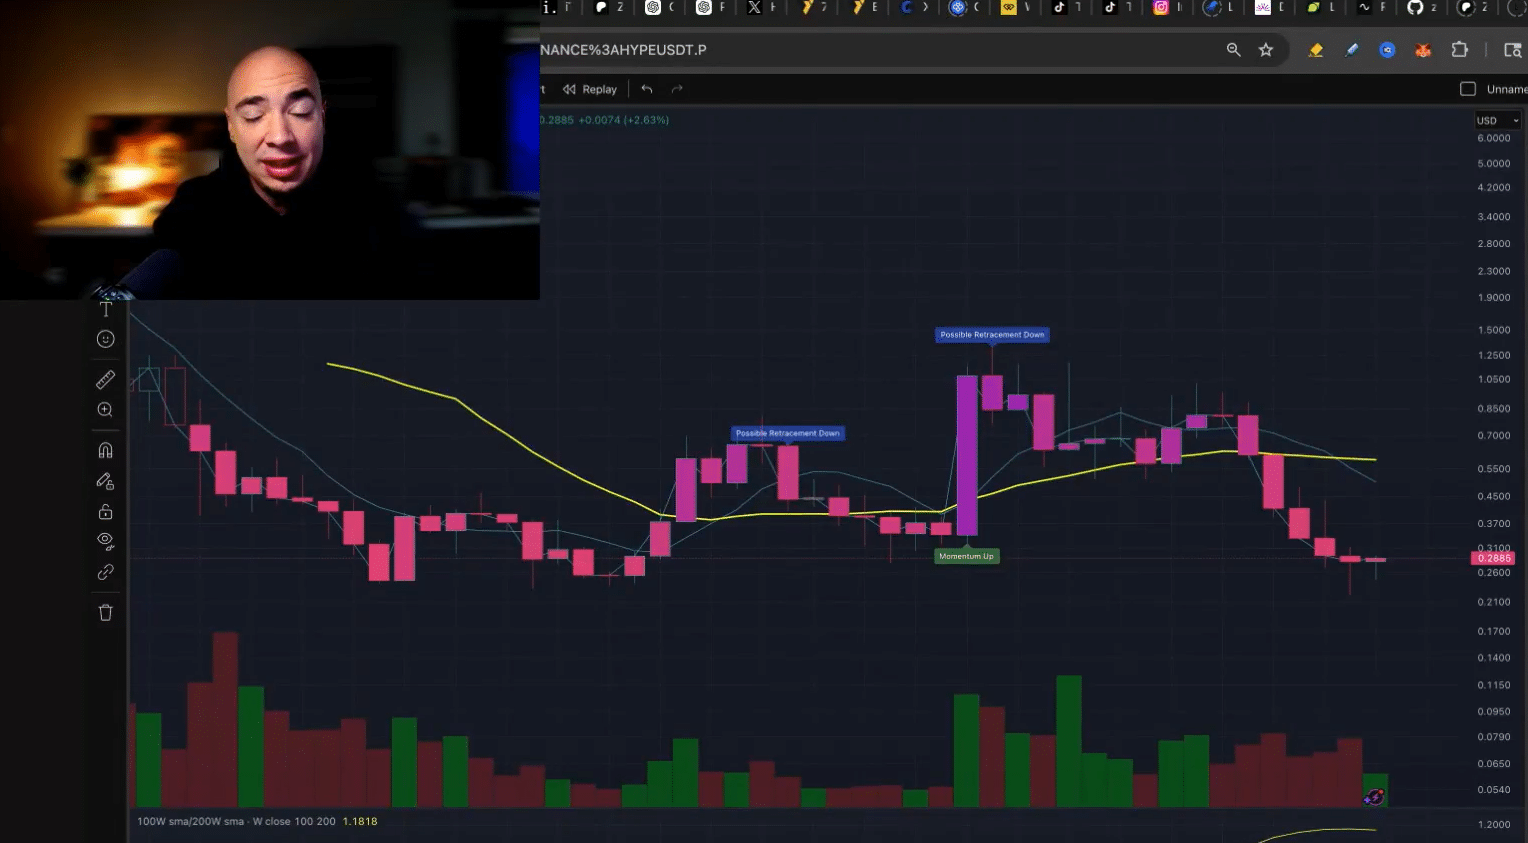Open the yellow highlighter extension
Image resolution: width=1528 pixels, height=843 pixels.
click(x=1316, y=50)
